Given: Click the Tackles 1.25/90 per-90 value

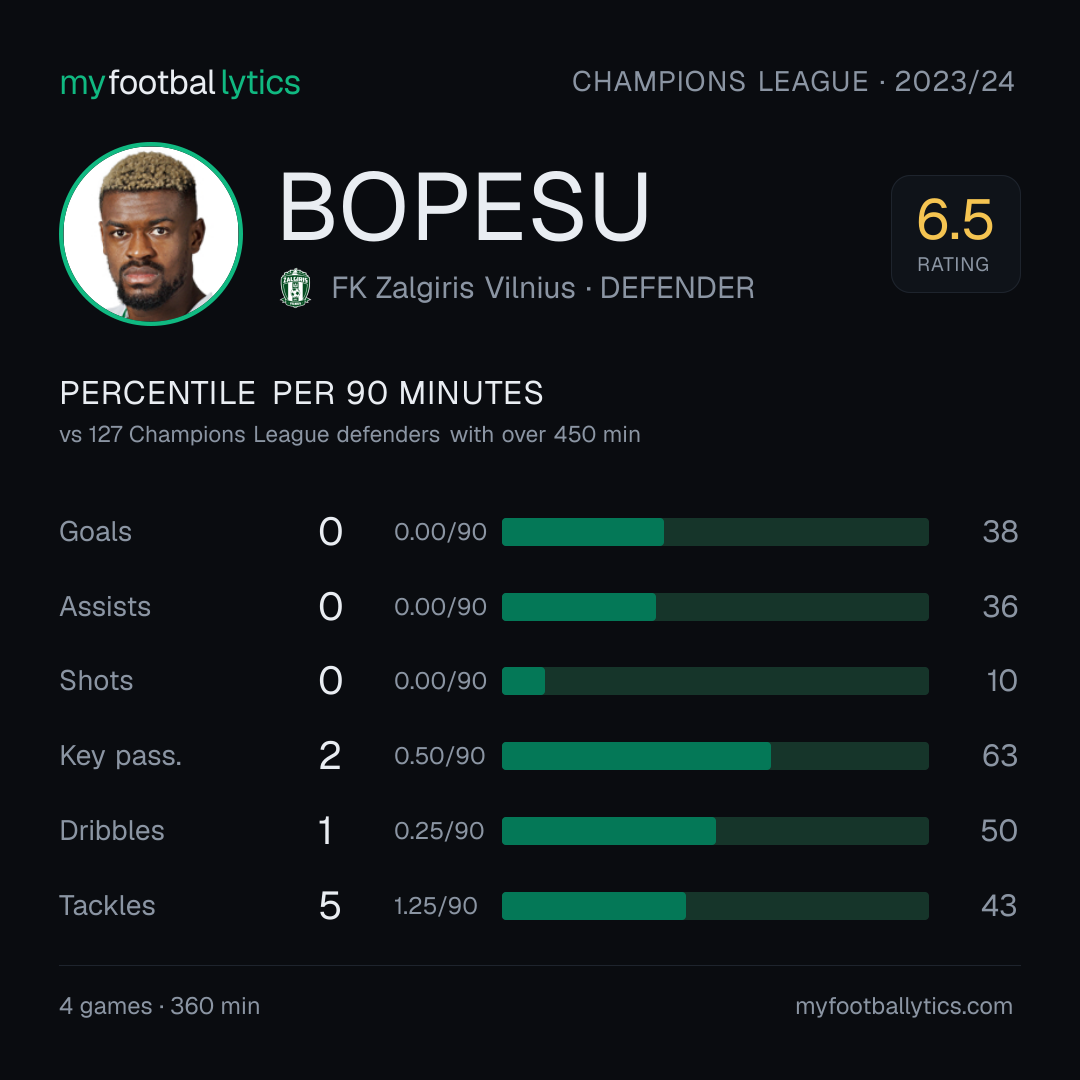Looking at the screenshot, I should pos(436,906).
